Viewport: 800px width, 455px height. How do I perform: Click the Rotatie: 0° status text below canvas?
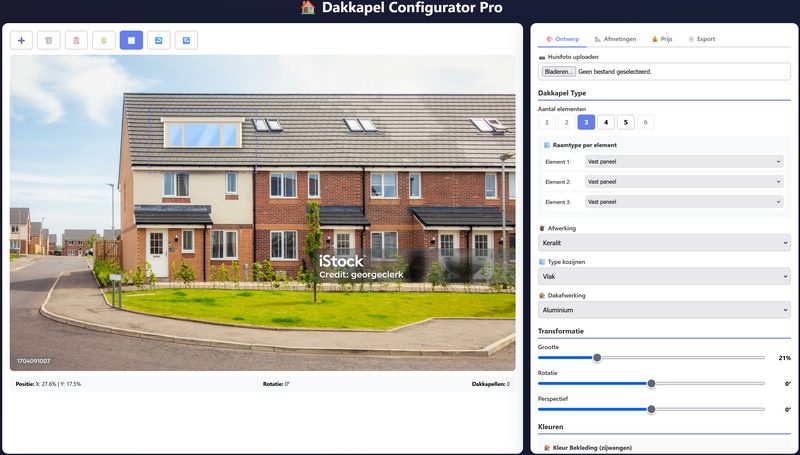click(x=276, y=384)
